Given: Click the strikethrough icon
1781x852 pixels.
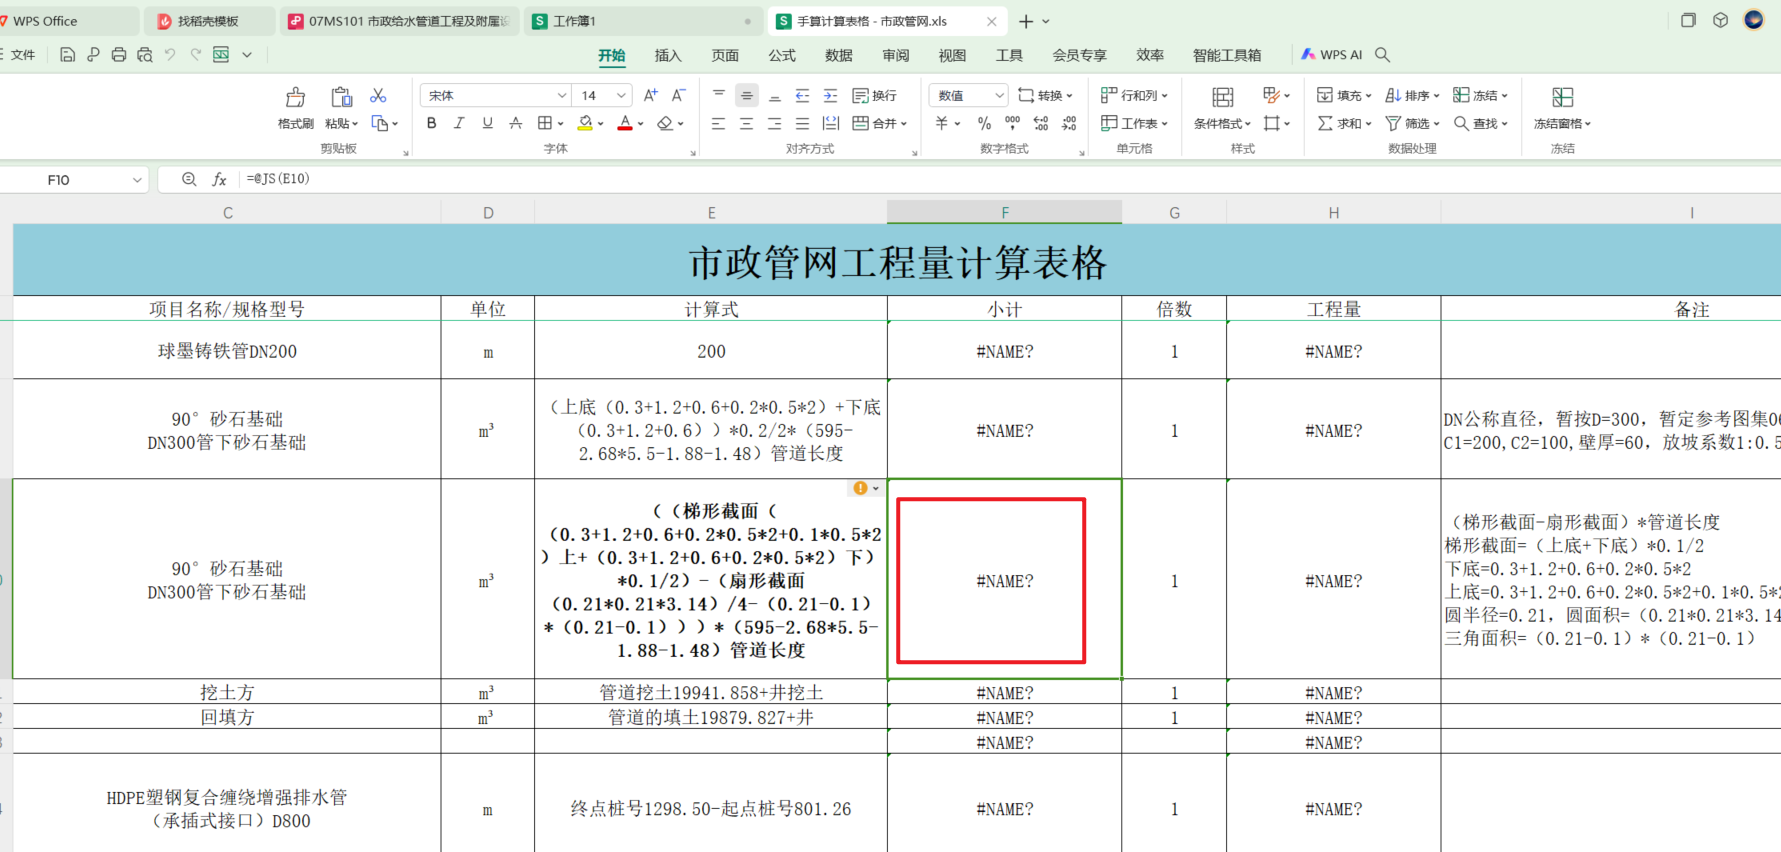Looking at the screenshot, I should click(515, 123).
